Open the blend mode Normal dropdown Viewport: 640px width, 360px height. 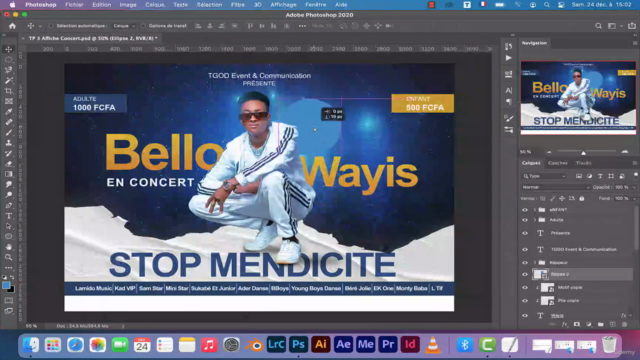pos(556,187)
